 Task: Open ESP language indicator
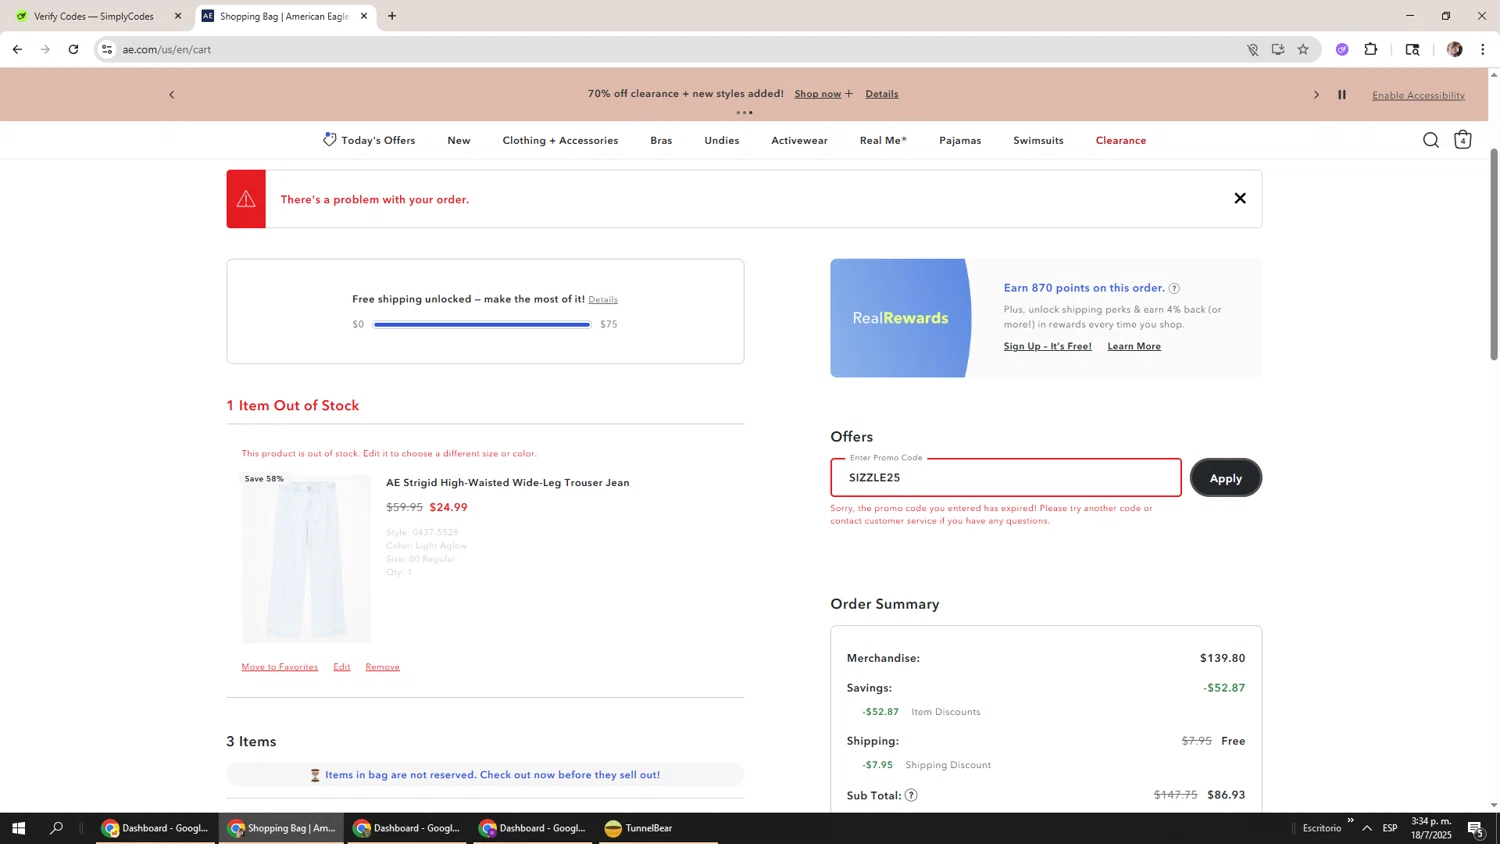pyautogui.click(x=1390, y=828)
